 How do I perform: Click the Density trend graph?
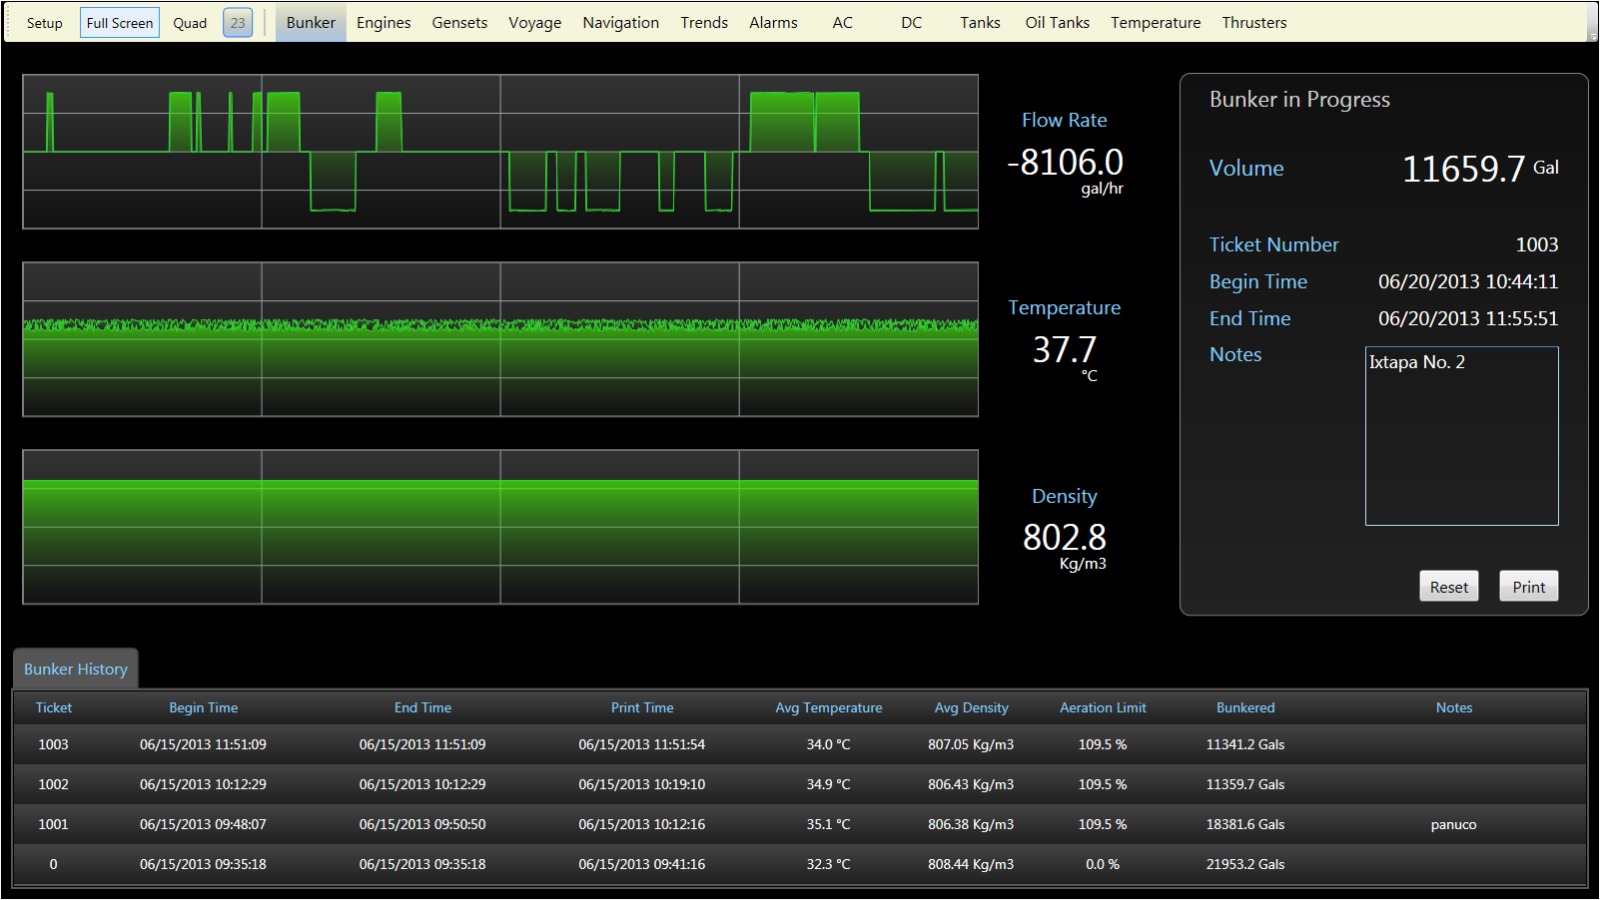pyautogui.click(x=500, y=527)
